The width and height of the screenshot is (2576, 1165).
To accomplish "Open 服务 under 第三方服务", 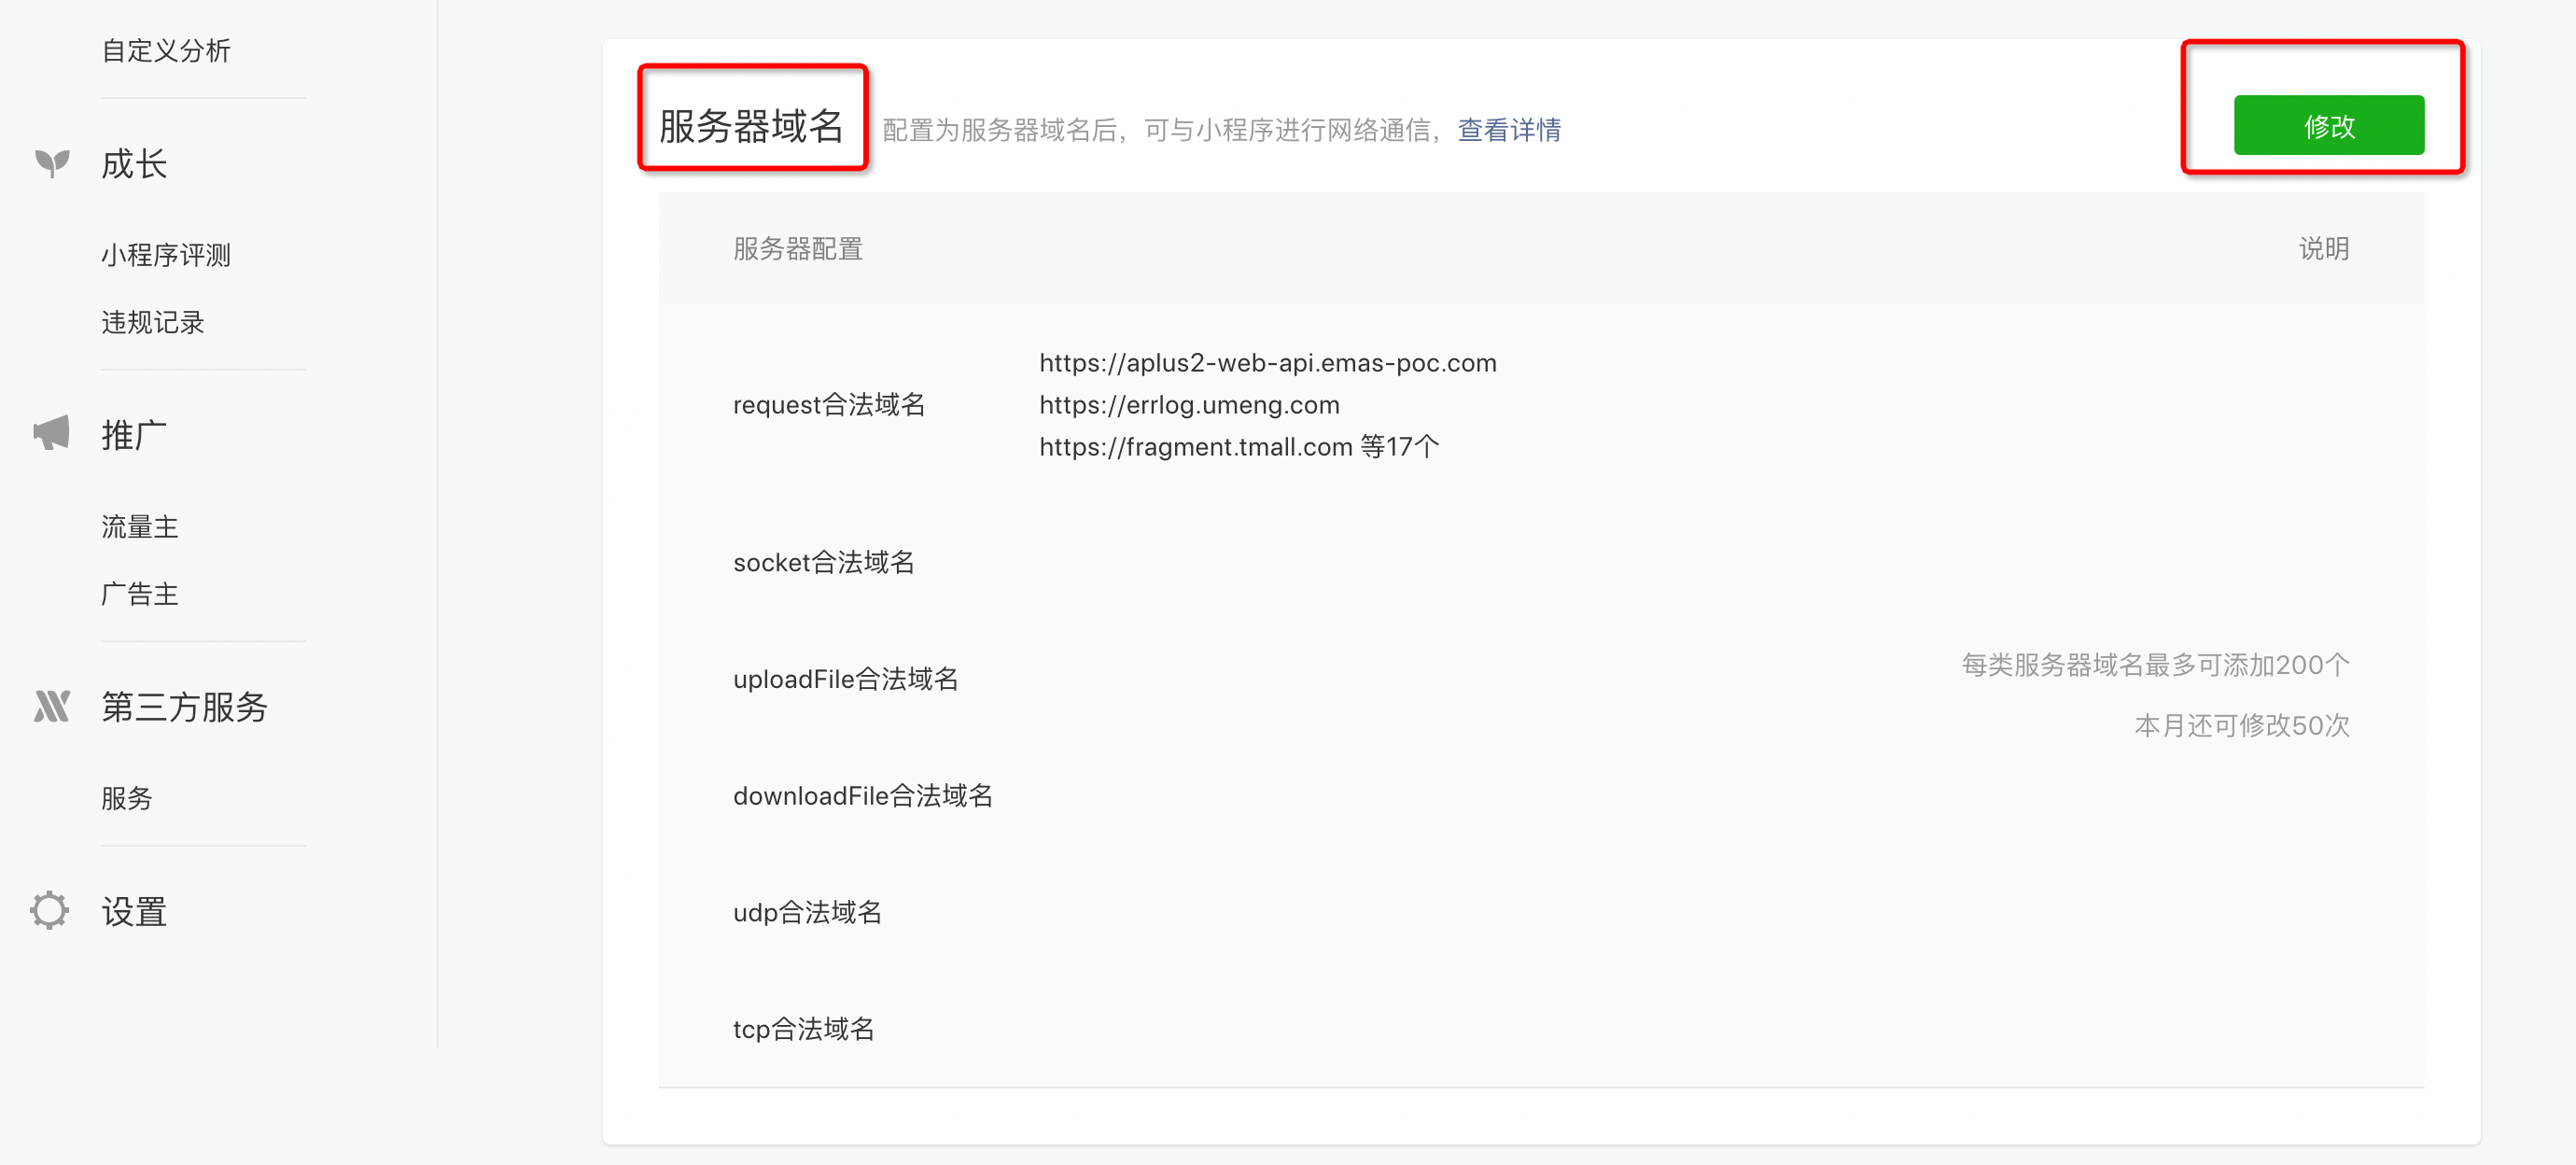I will point(127,798).
